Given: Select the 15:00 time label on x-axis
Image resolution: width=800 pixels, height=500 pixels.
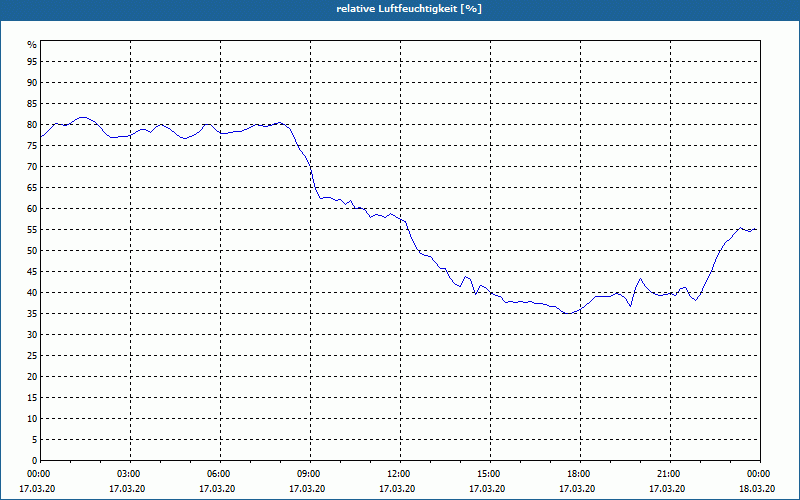Looking at the screenshot, I should (x=490, y=474).
